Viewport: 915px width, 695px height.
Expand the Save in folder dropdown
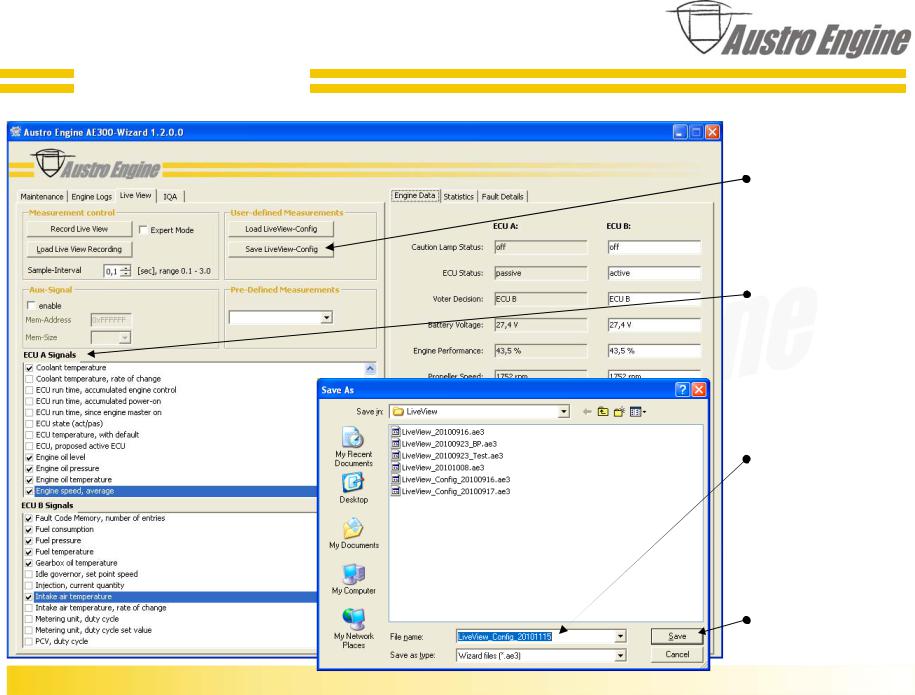pyautogui.click(x=563, y=412)
